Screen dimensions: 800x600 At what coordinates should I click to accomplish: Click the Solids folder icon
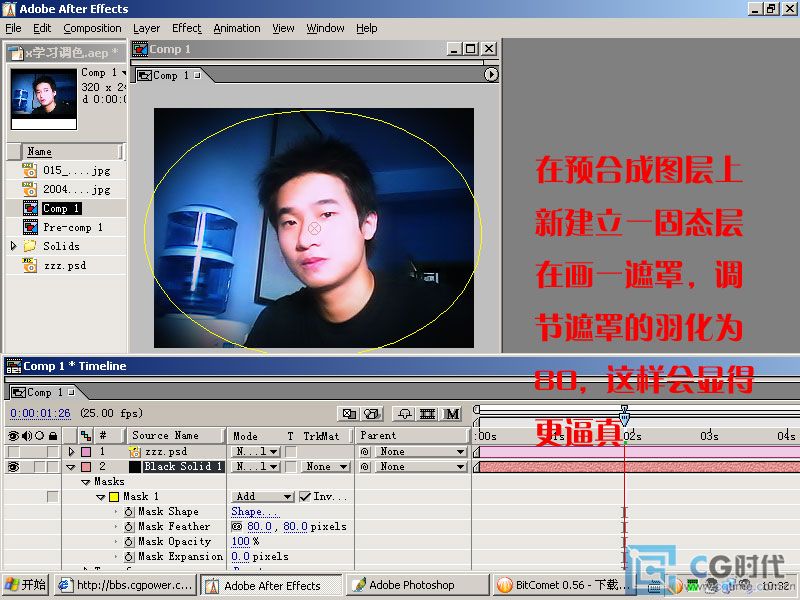coord(30,246)
